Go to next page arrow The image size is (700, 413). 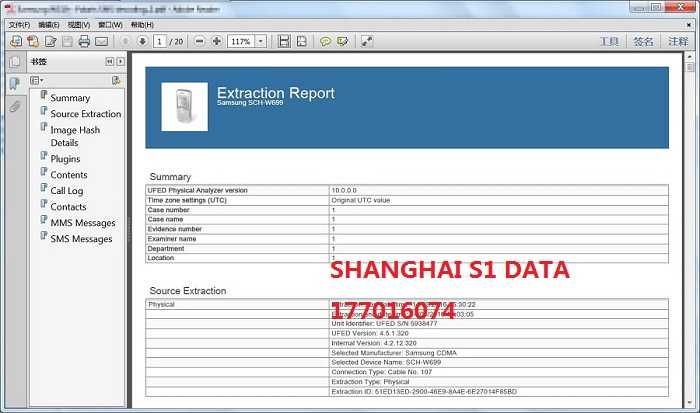pyautogui.click(x=142, y=41)
